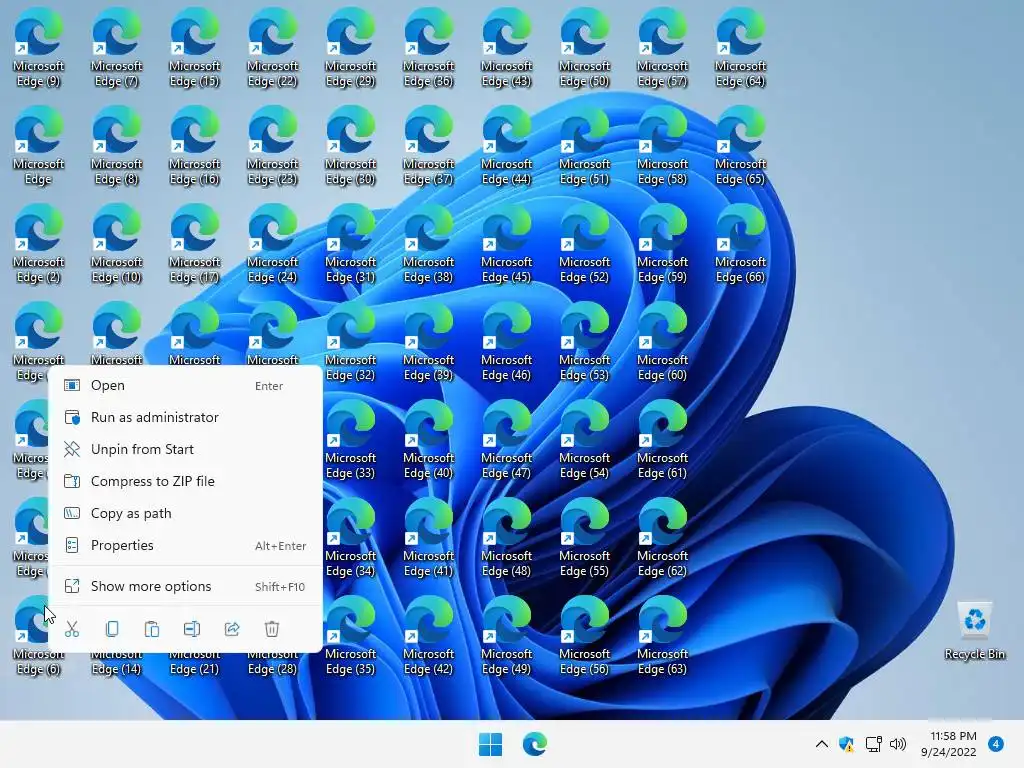Select Copy as path
The image size is (1024, 768).
(x=185, y=513)
